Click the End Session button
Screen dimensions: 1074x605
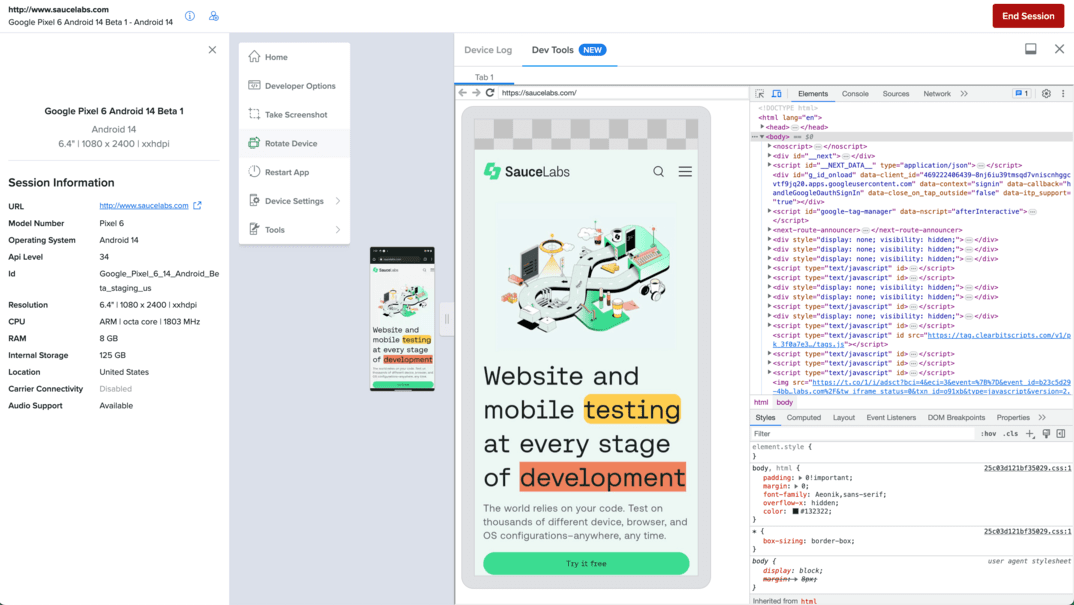pyautogui.click(x=1027, y=16)
